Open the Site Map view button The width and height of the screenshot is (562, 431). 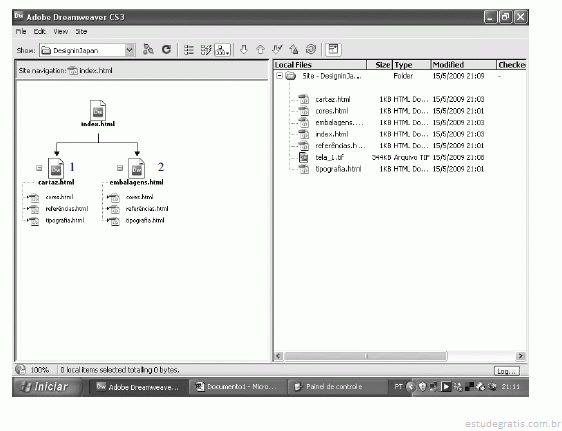[x=222, y=50]
